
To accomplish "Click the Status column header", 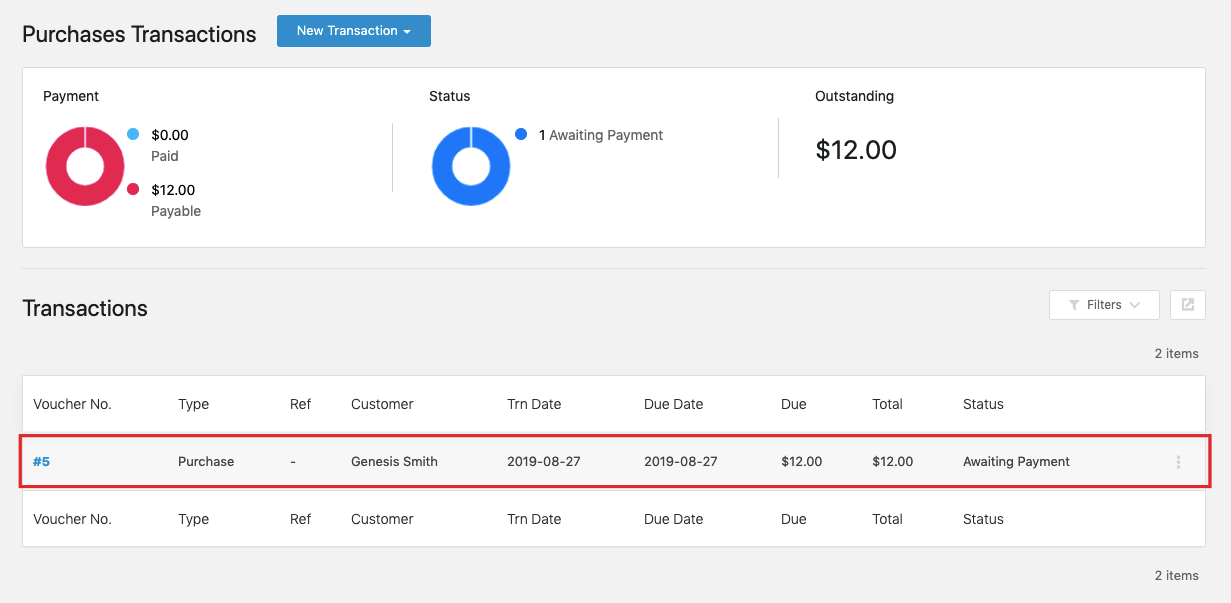I will [x=983, y=404].
